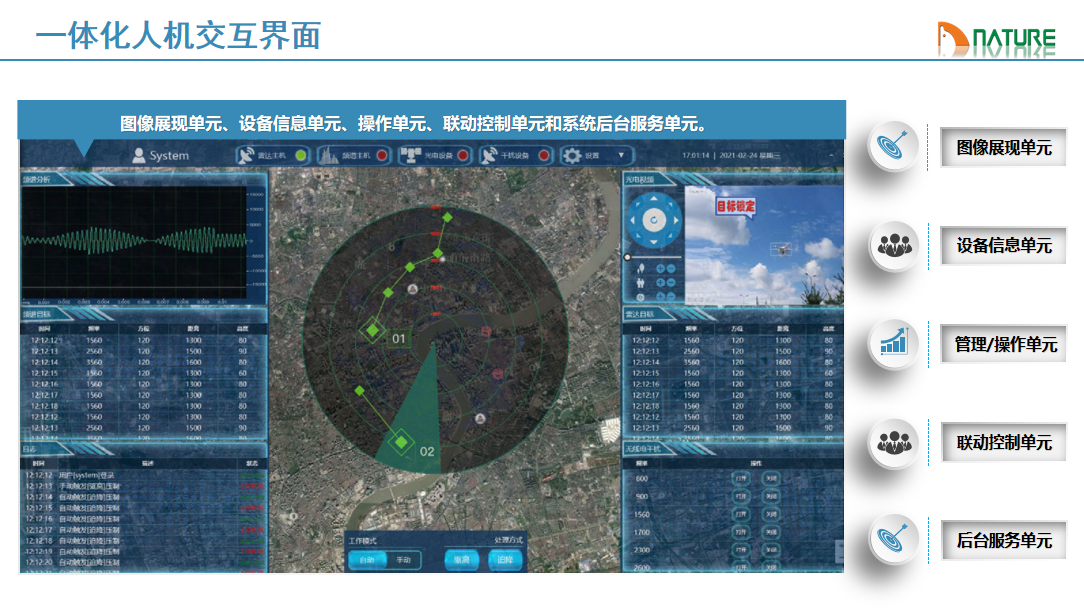This screenshot has width=1084, height=608.
Task: Turn off 1560 frequency jammer (关闭)
Action: coord(771,514)
